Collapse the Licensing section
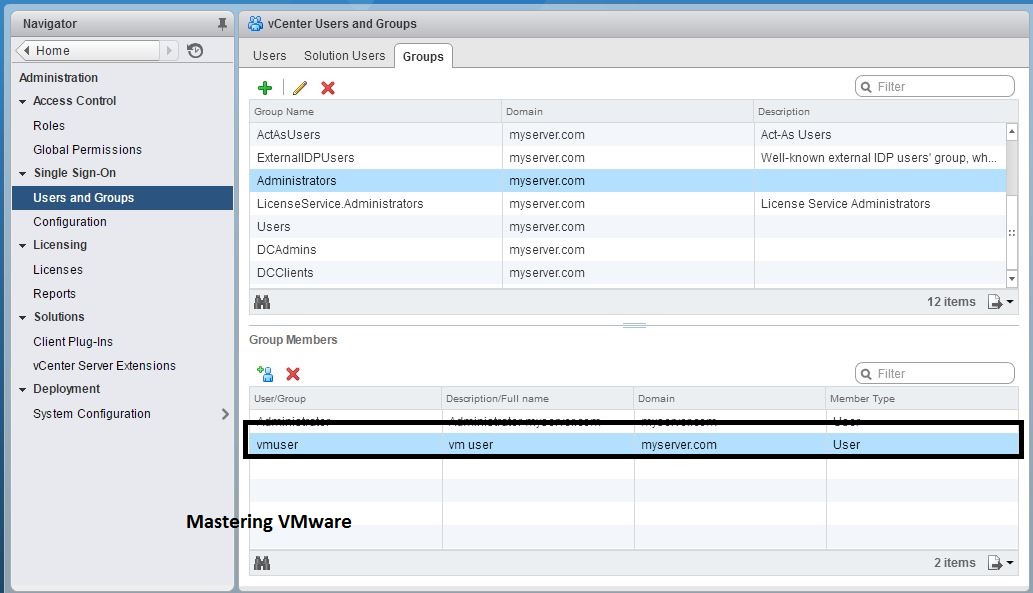 22,246
